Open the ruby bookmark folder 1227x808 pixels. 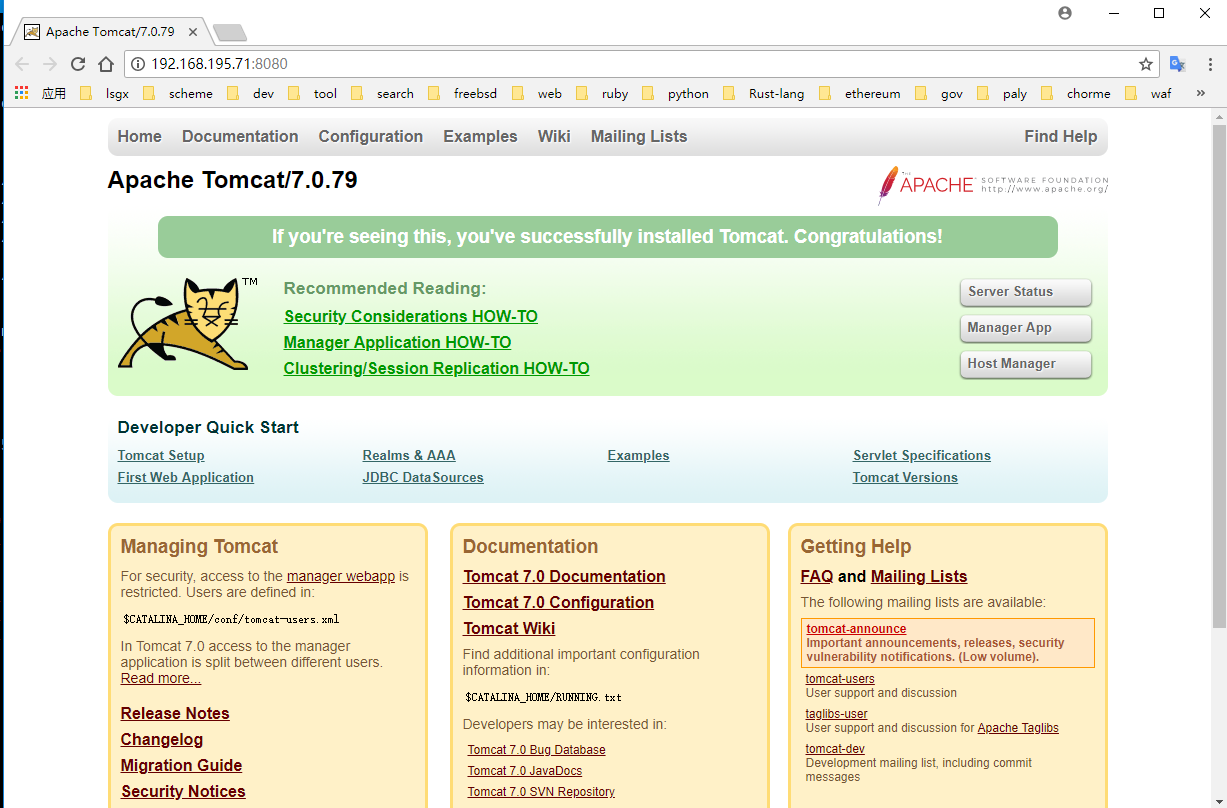coord(602,94)
